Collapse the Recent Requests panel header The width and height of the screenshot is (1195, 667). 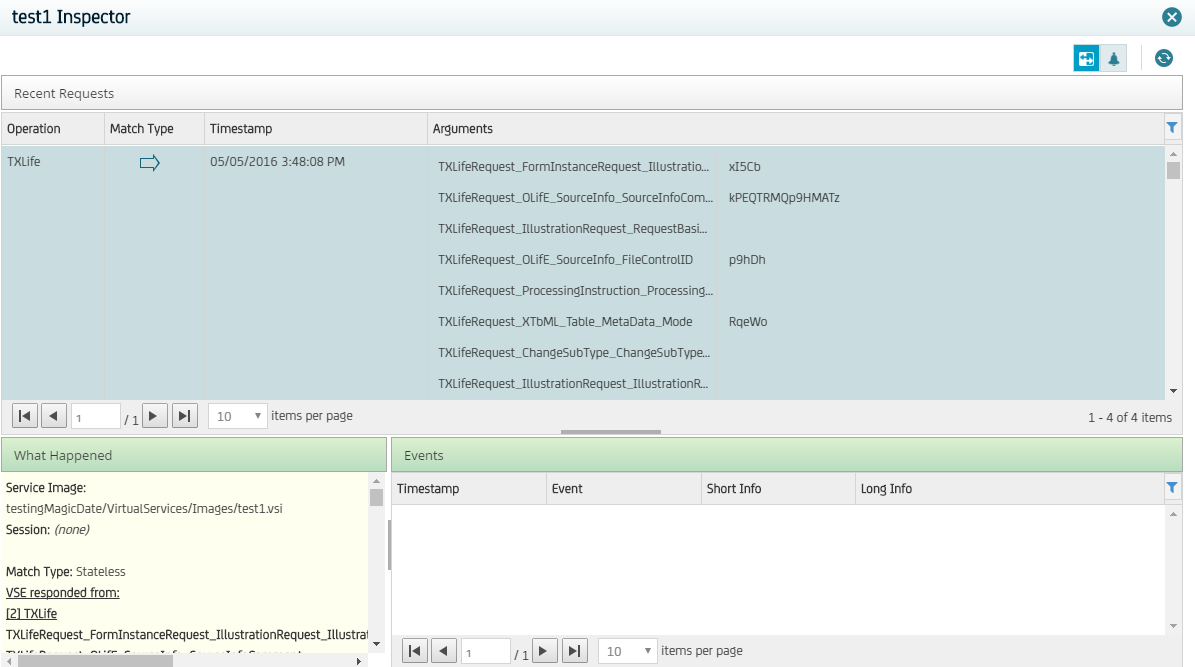click(64, 94)
